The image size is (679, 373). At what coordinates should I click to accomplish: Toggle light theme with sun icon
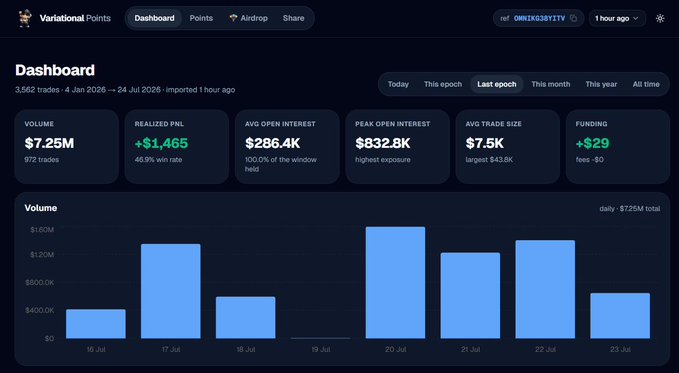click(x=660, y=18)
